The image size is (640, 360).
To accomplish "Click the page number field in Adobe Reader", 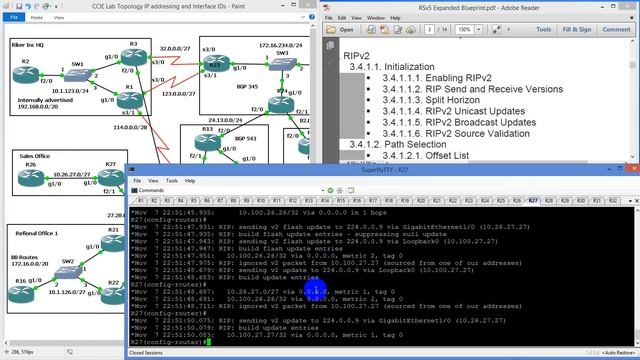I will tap(429, 30).
